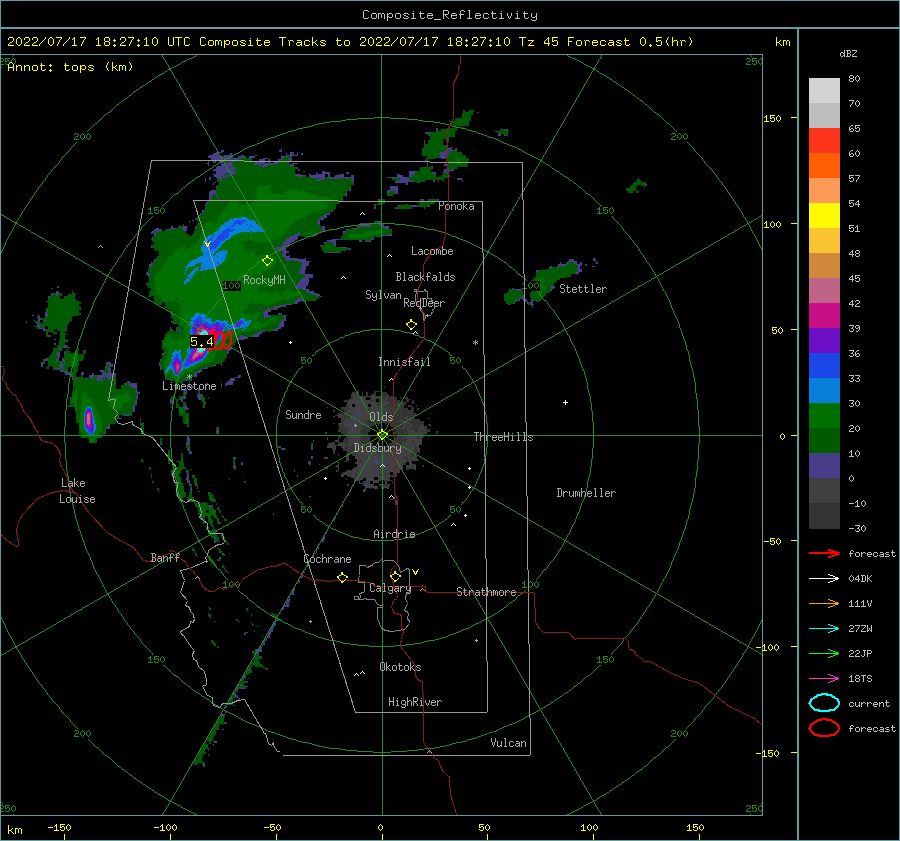900x841 pixels.
Task: Click the Lacombe label
Action: tap(432, 251)
